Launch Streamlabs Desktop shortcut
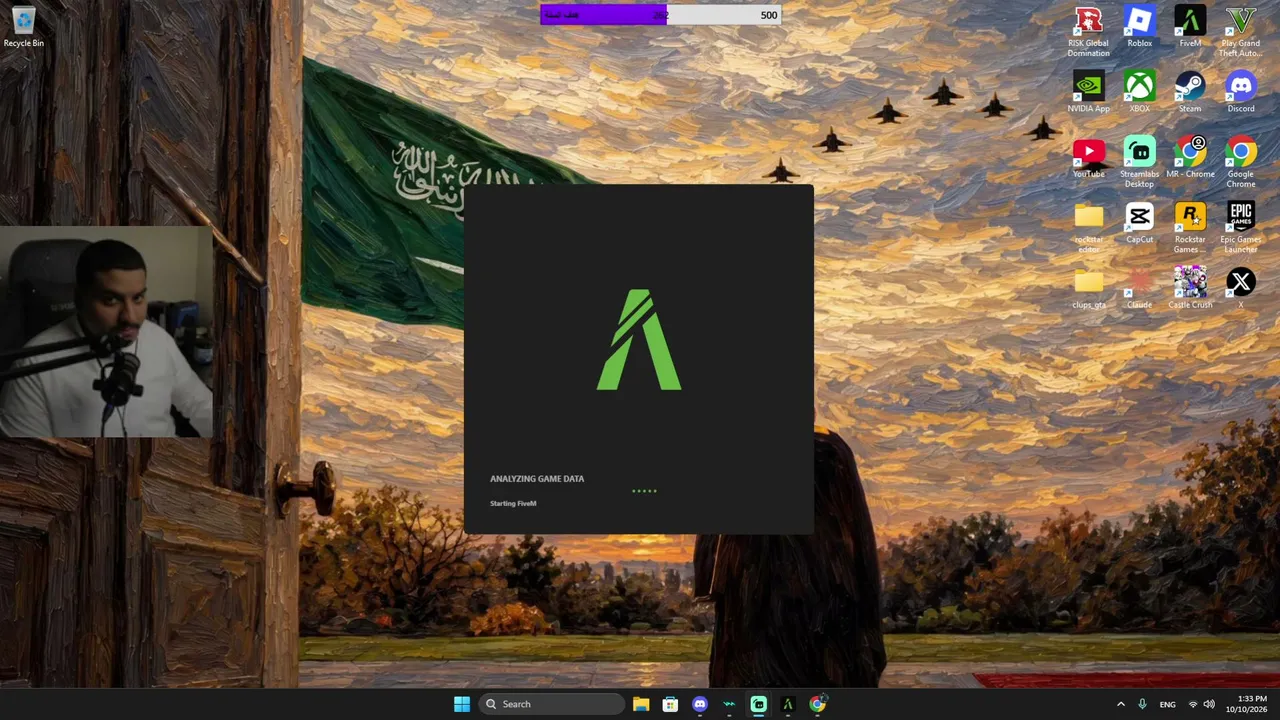The image size is (1280, 720). click(1139, 162)
